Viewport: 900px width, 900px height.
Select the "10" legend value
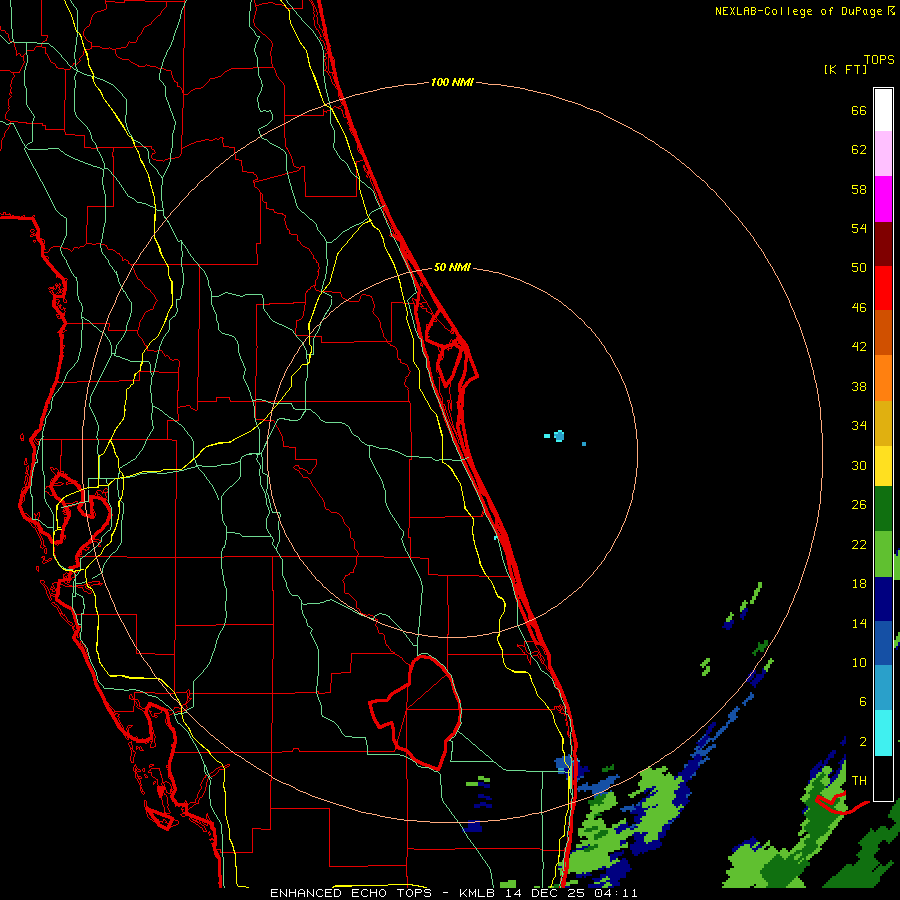click(x=859, y=662)
